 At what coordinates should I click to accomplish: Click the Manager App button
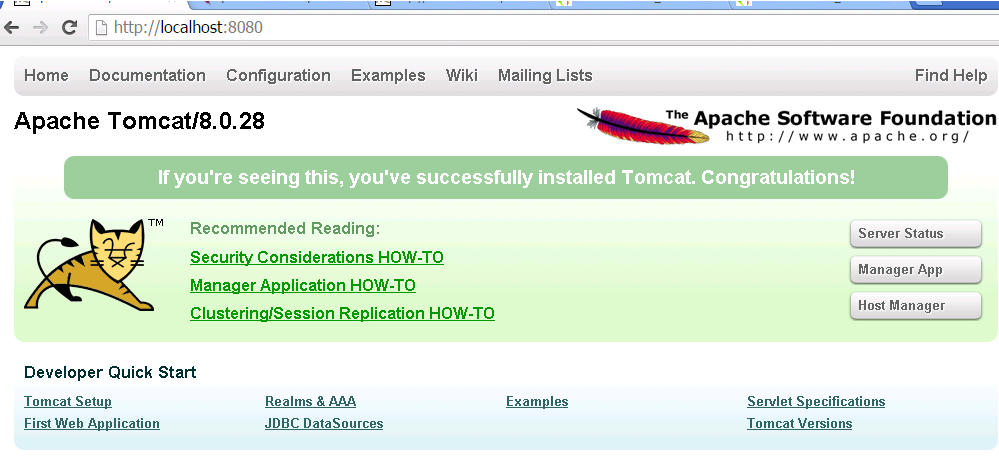click(x=916, y=270)
